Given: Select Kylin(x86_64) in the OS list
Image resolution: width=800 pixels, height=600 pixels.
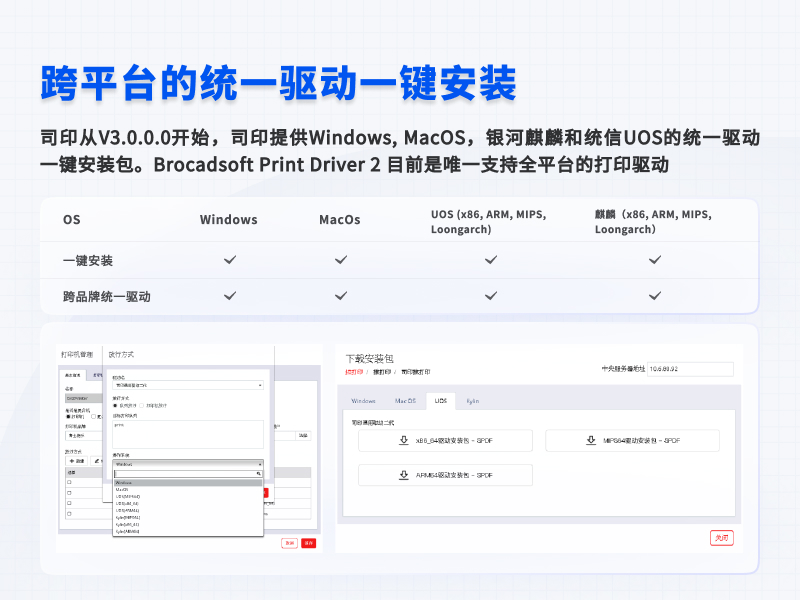Looking at the screenshot, I should pos(188,524).
